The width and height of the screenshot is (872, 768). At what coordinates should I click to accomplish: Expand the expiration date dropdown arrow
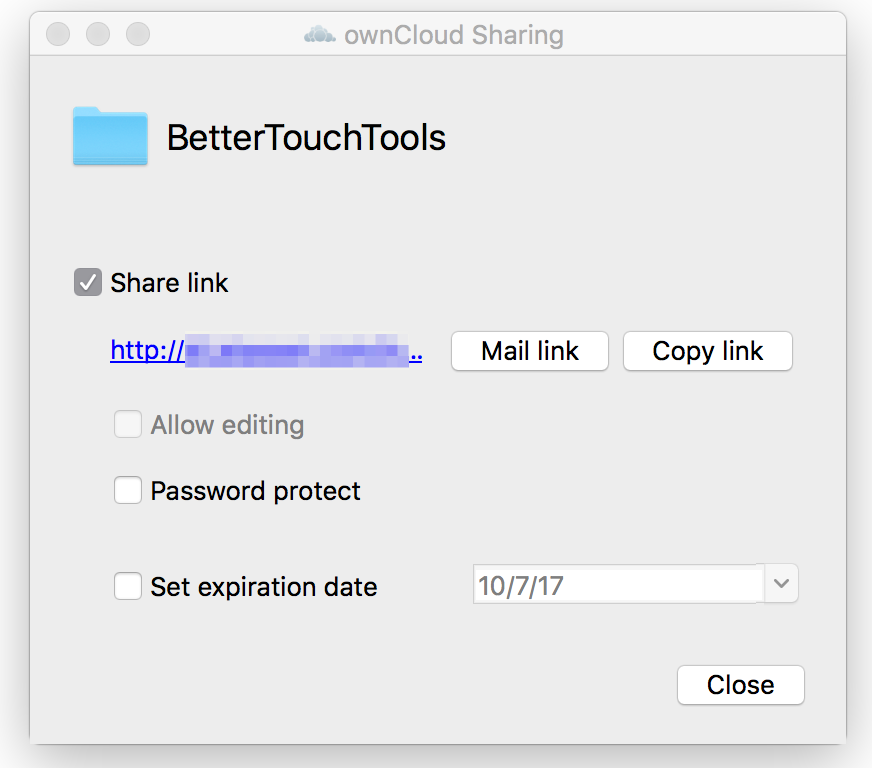tap(781, 583)
